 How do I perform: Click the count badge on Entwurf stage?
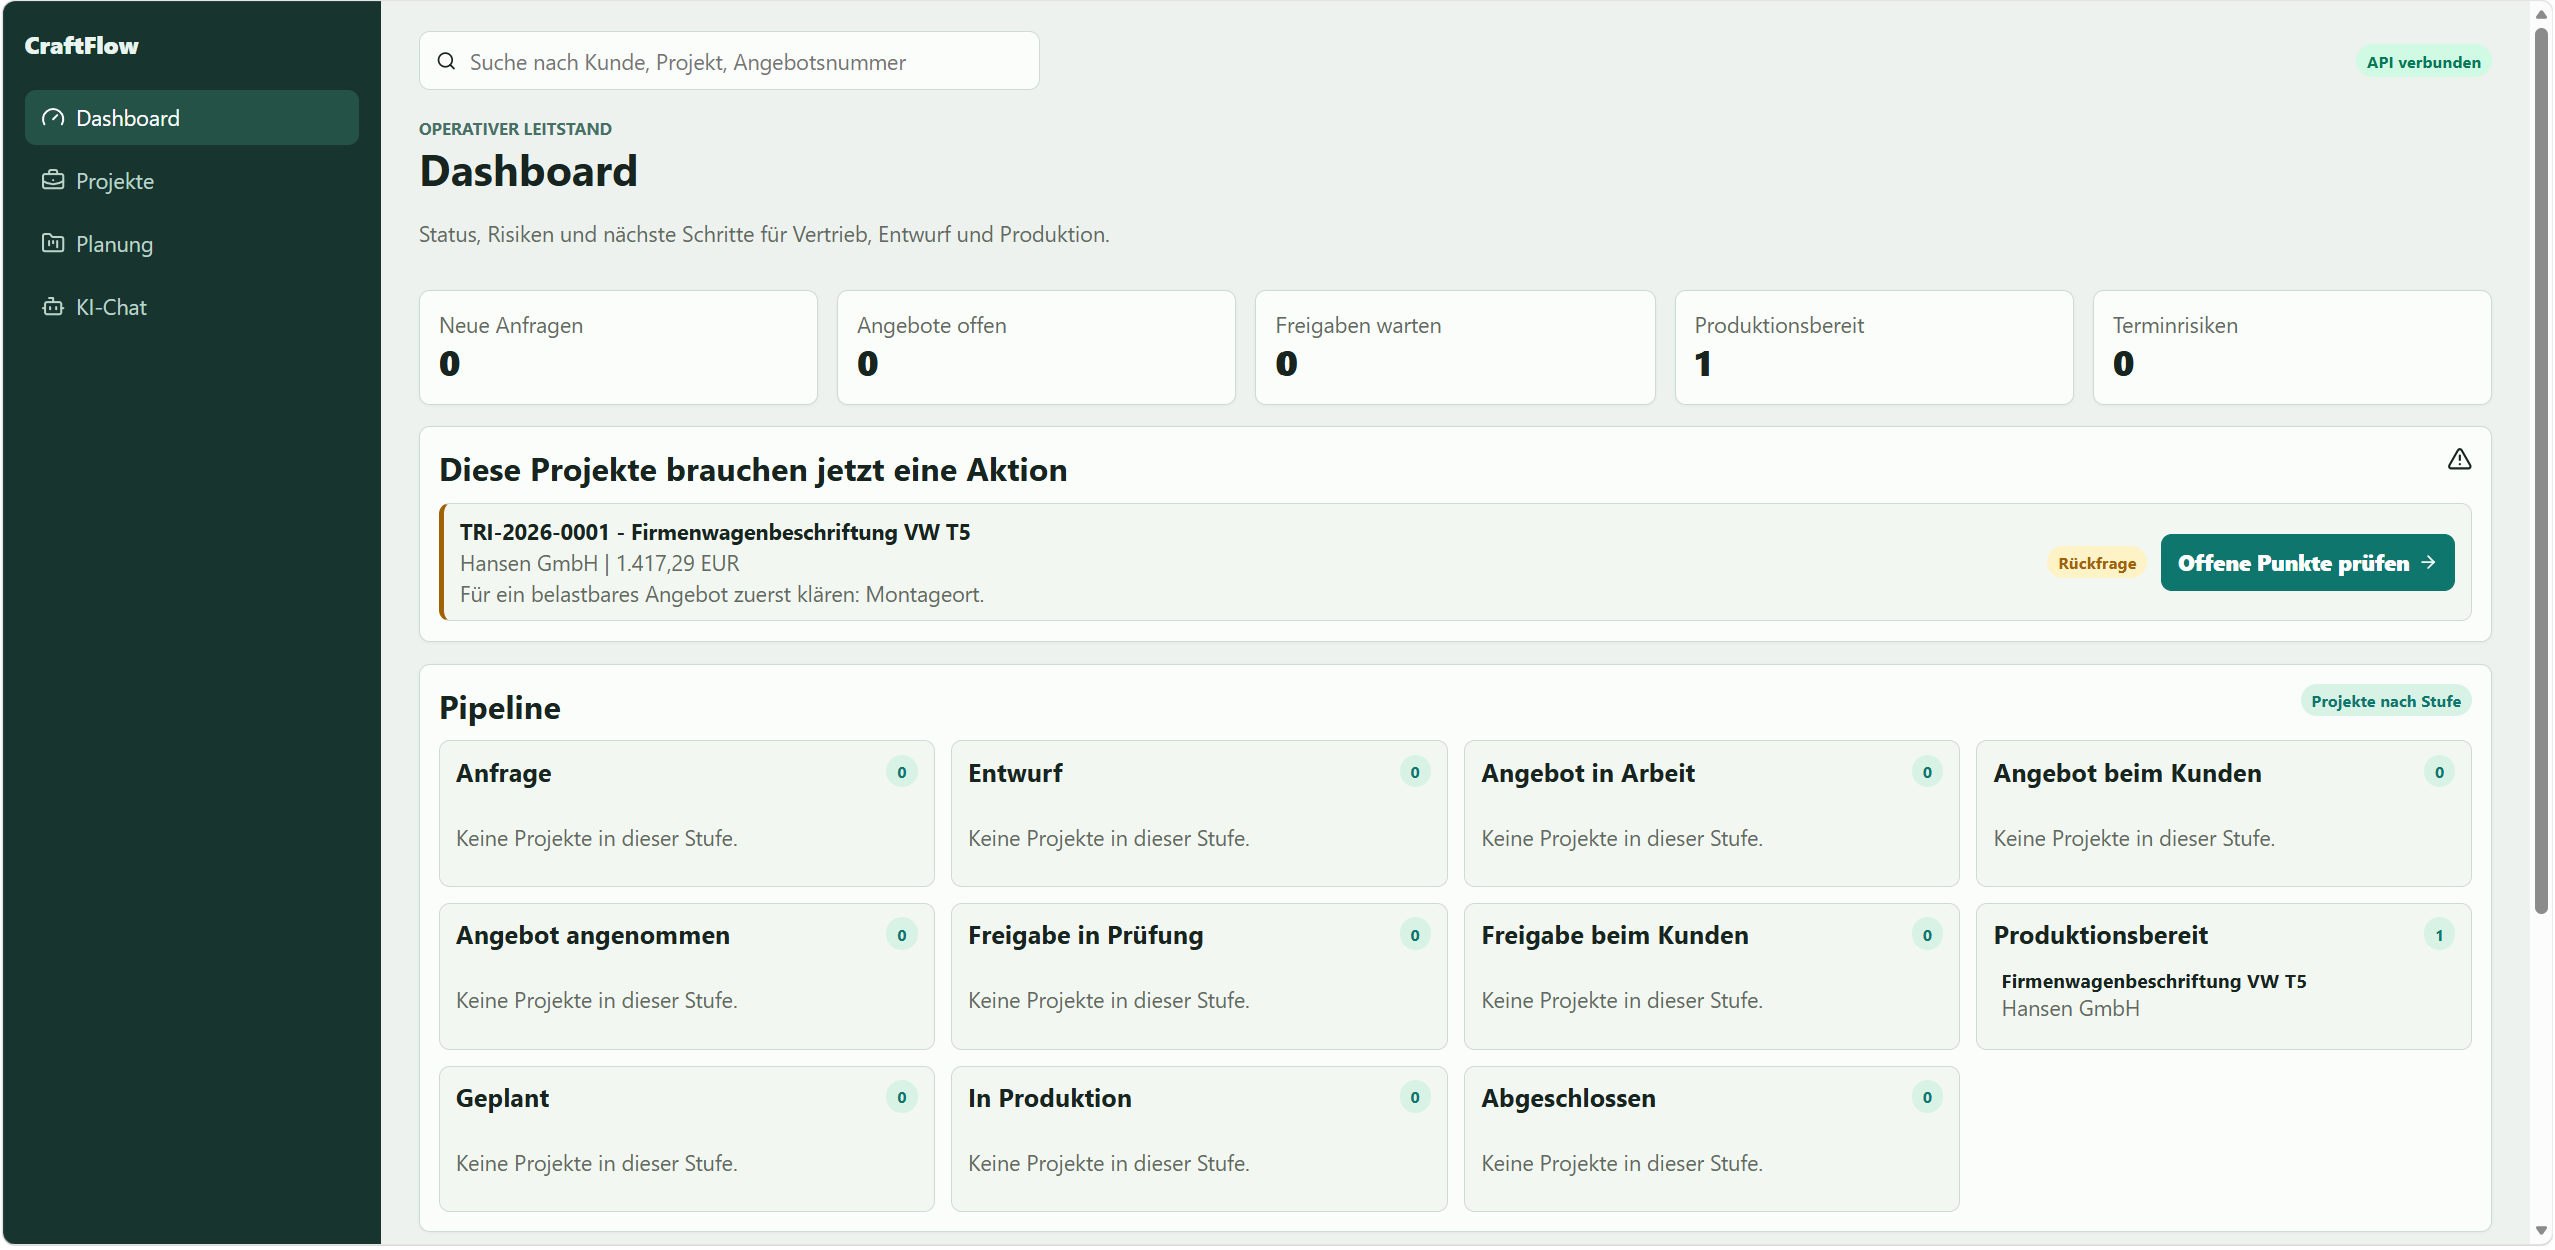click(1415, 773)
